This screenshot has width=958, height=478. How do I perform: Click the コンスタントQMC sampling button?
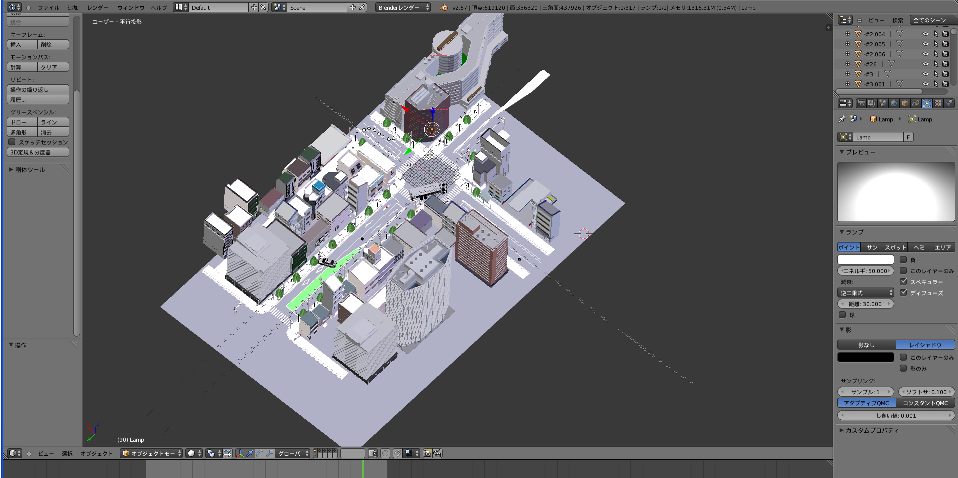[924, 402]
